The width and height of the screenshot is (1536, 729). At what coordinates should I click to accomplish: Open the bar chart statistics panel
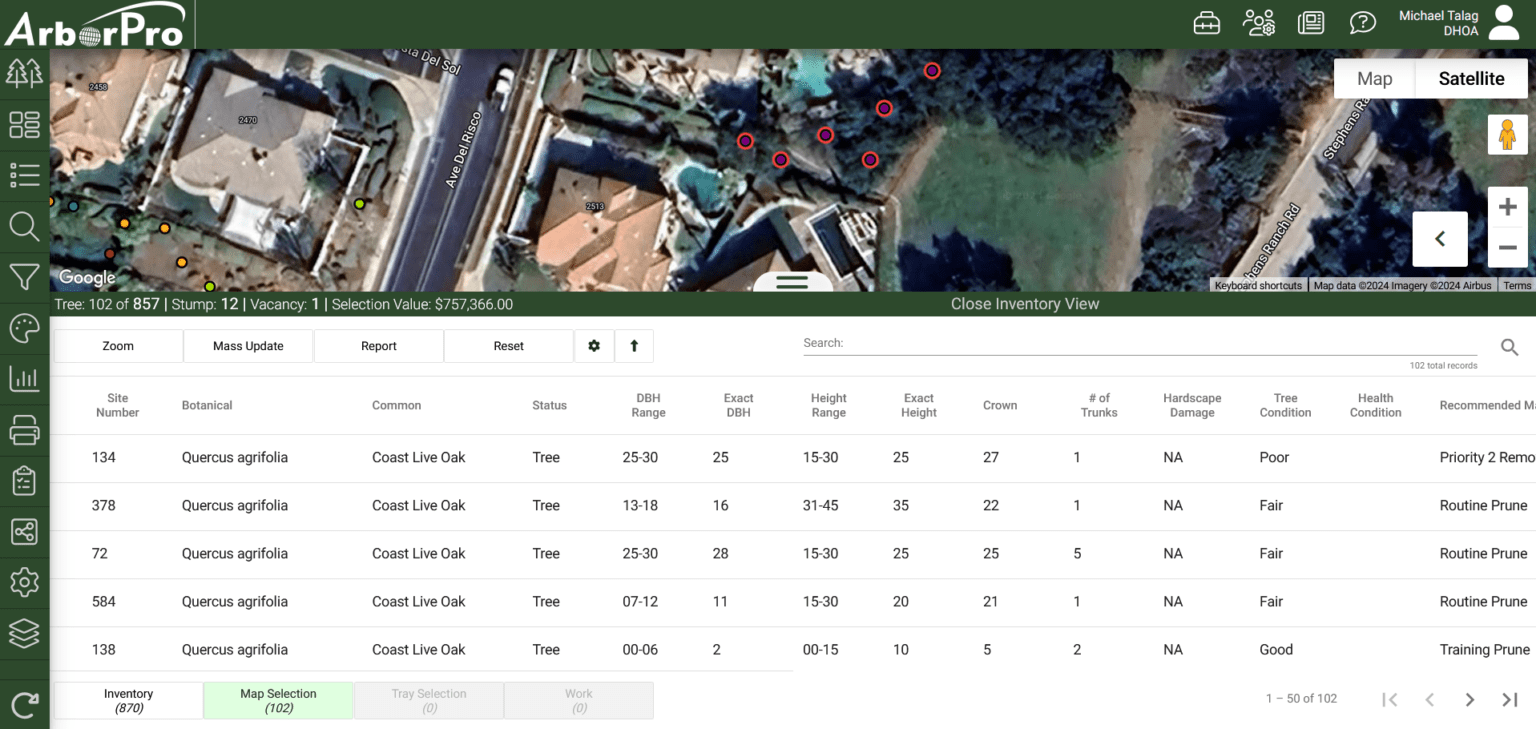(24, 379)
